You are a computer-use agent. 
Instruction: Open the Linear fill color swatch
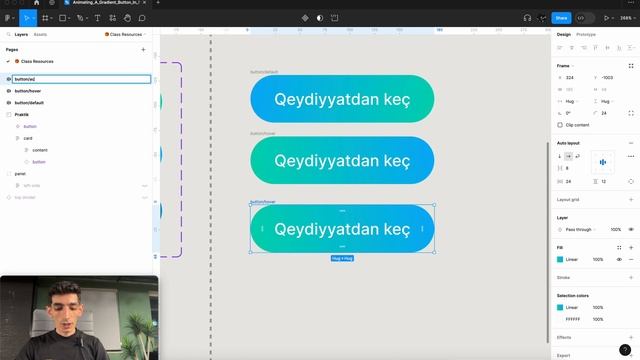coord(560,259)
